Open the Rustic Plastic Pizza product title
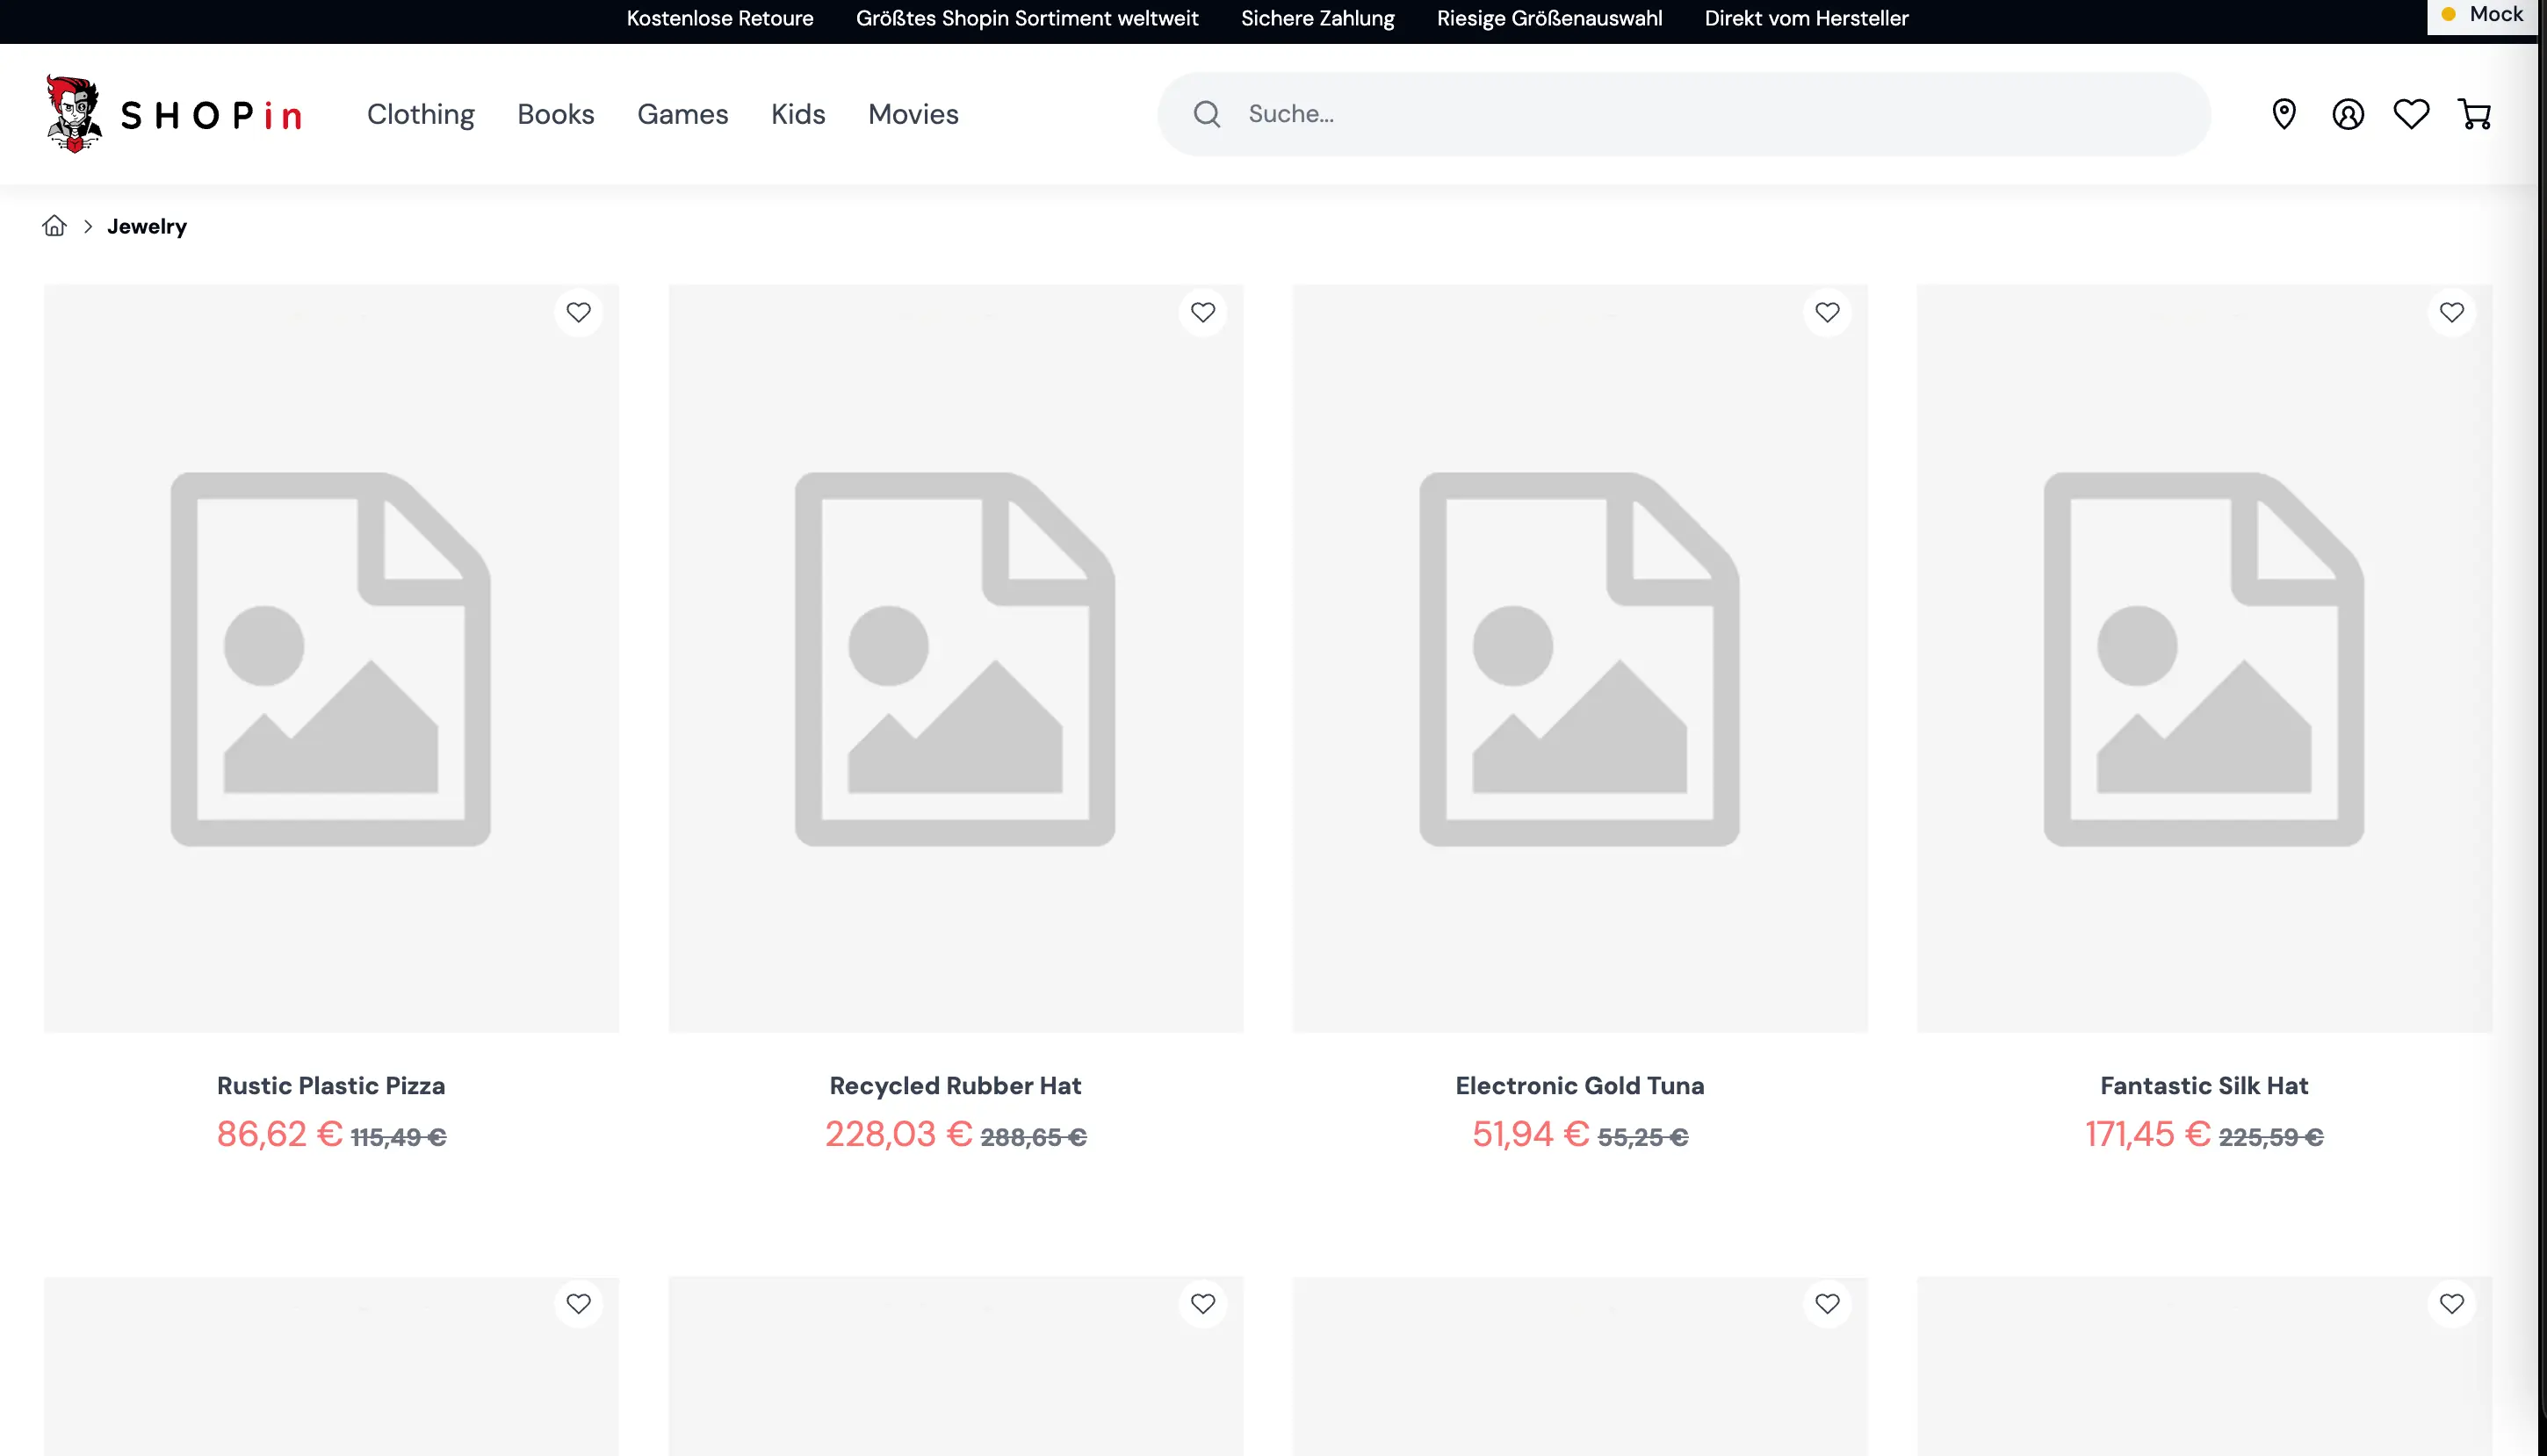Screen dimensions: 2547x1456 (x=331, y=1085)
